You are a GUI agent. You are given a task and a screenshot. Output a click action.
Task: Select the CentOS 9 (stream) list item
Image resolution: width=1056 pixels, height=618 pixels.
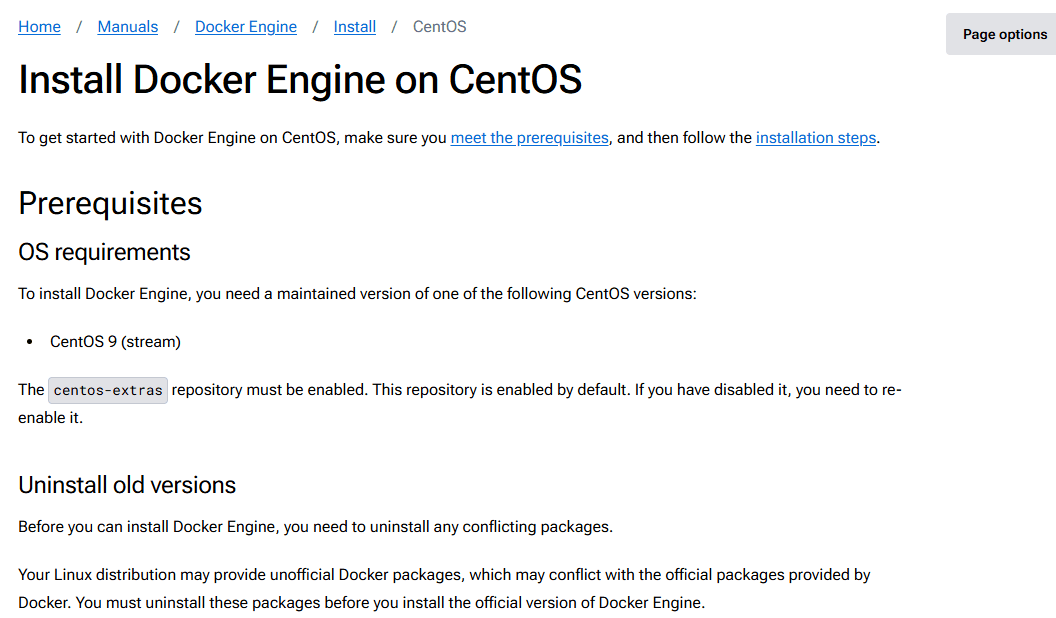(115, 342)
